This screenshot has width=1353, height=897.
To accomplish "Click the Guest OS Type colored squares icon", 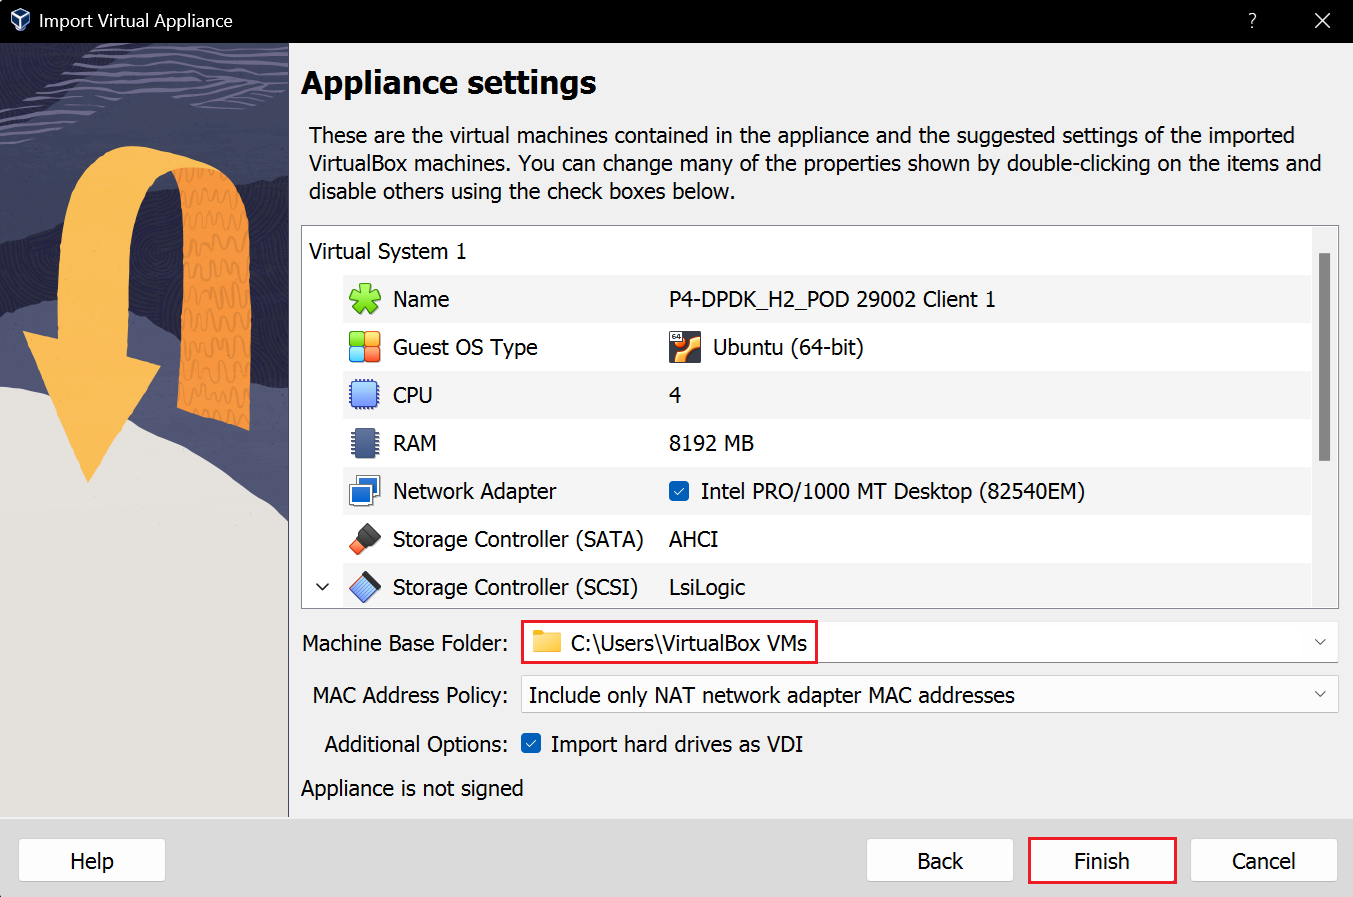I will click(x=365, y=347).
